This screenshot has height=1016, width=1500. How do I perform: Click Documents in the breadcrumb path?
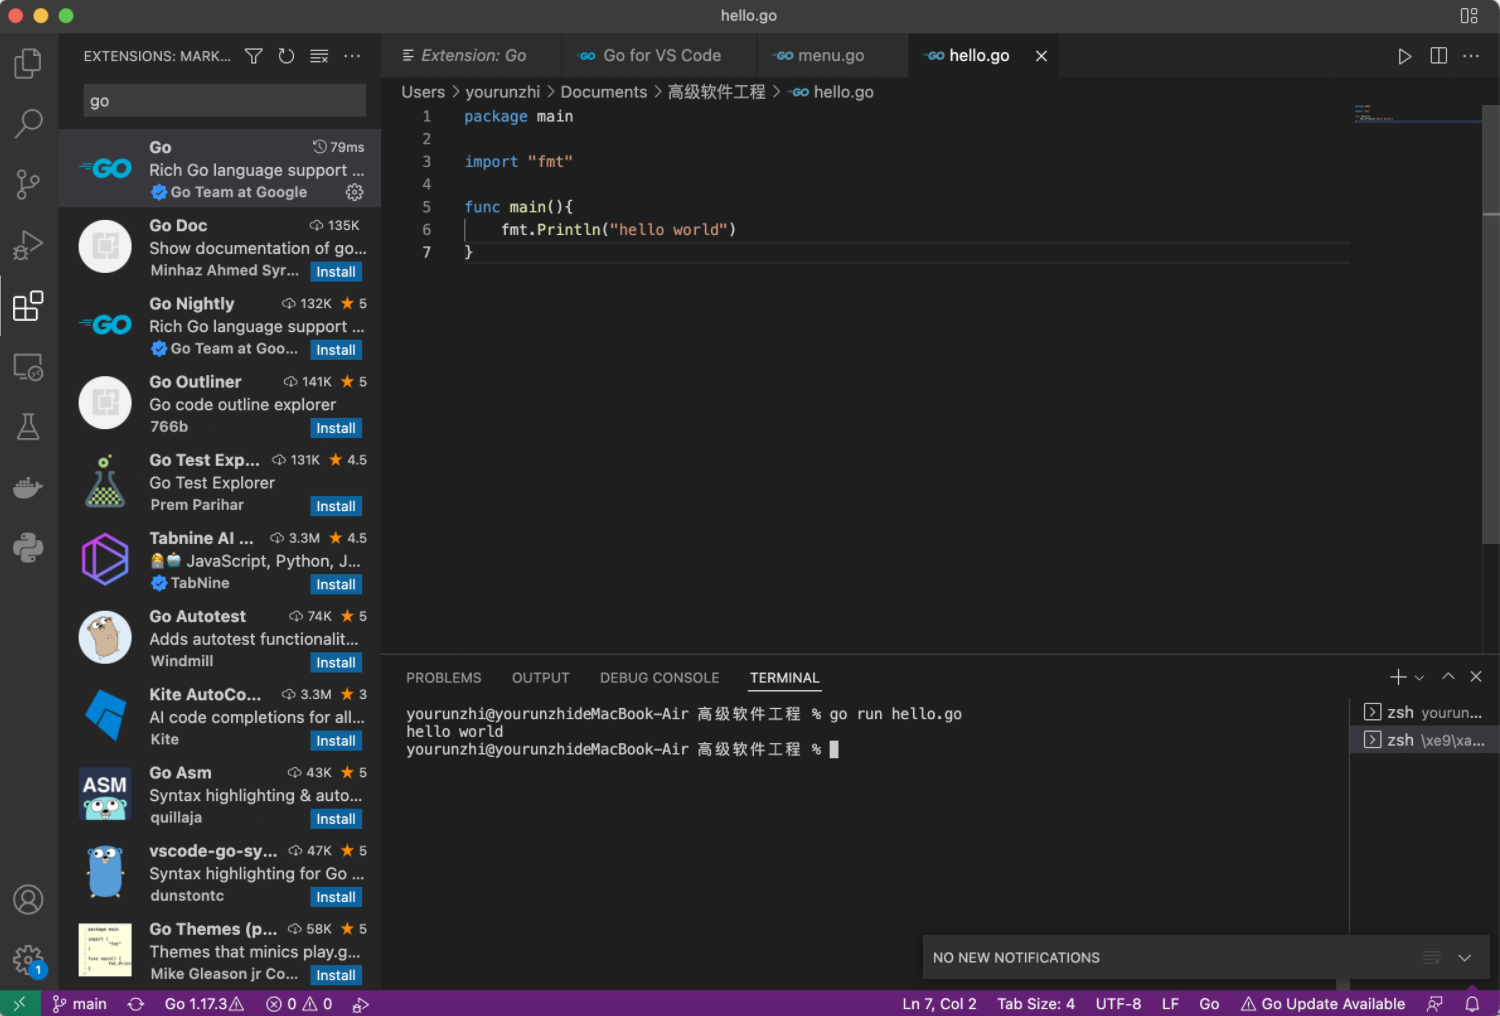[x=604, y=92]
